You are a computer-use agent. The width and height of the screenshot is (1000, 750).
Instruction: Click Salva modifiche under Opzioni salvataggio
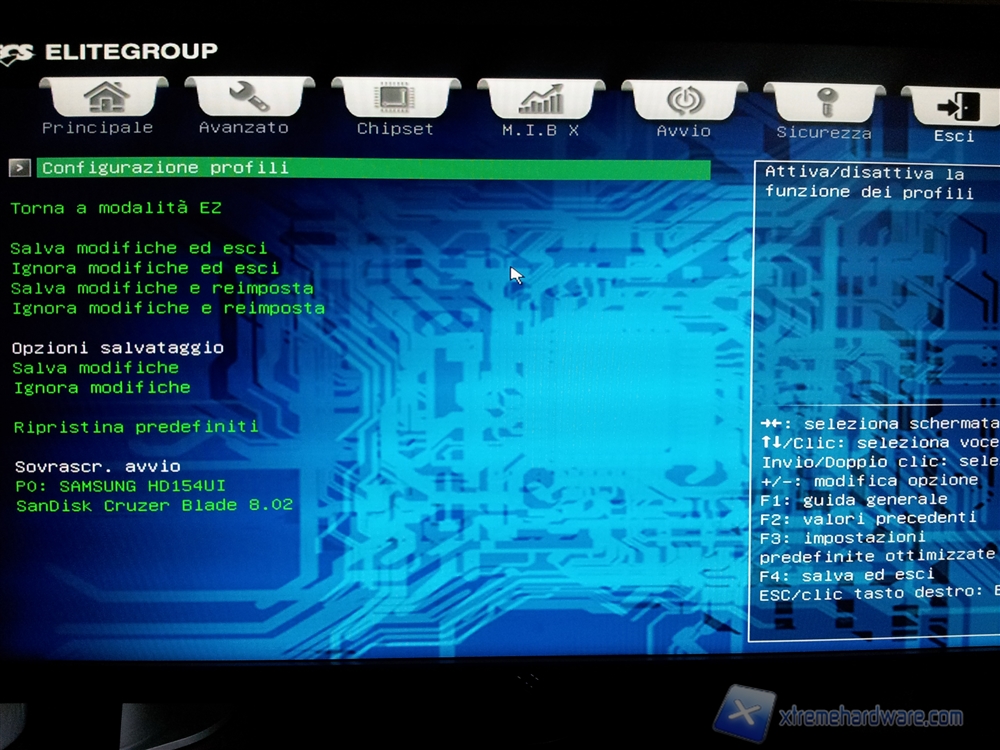[x=96, y=367]
